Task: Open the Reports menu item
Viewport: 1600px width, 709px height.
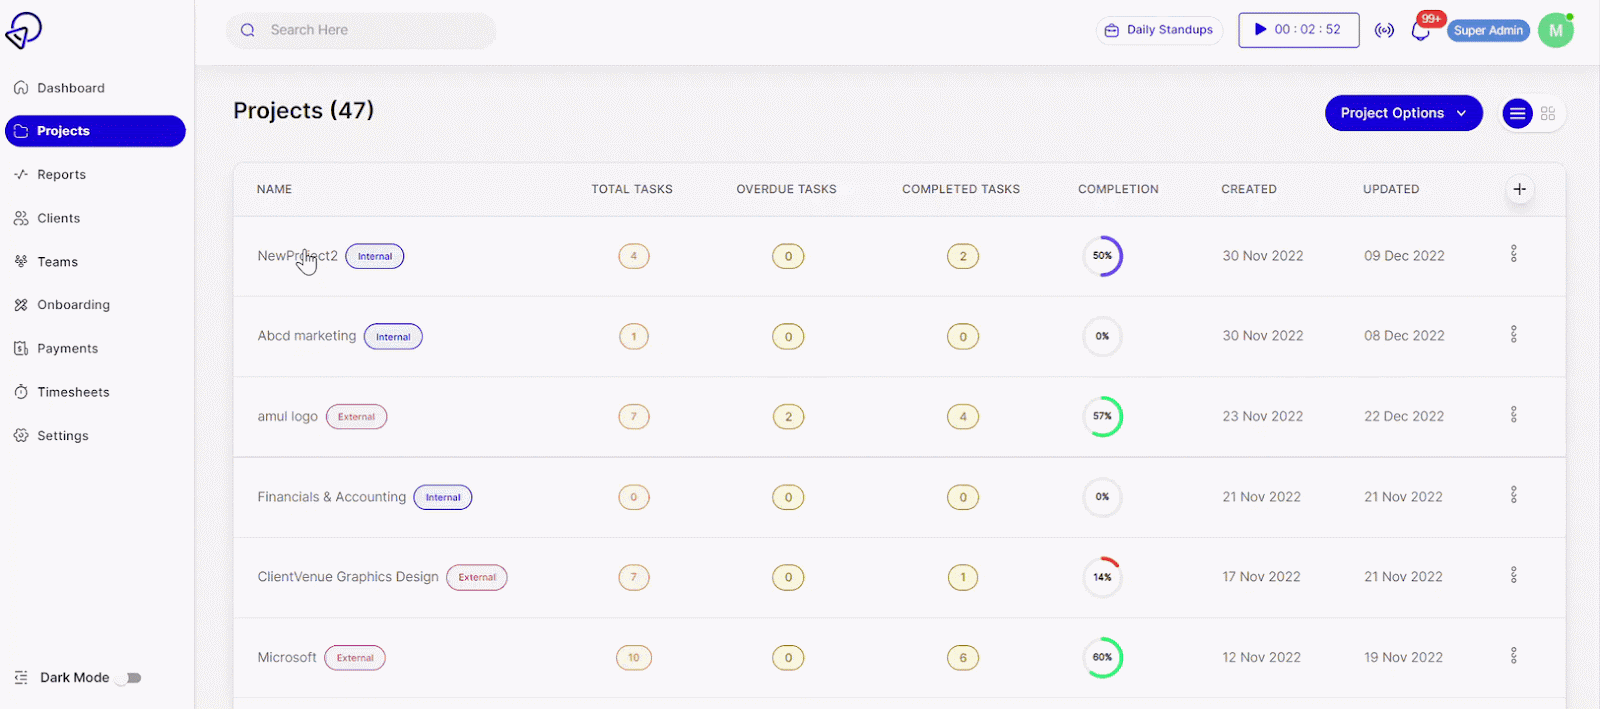Action: (x=61, y=175)
